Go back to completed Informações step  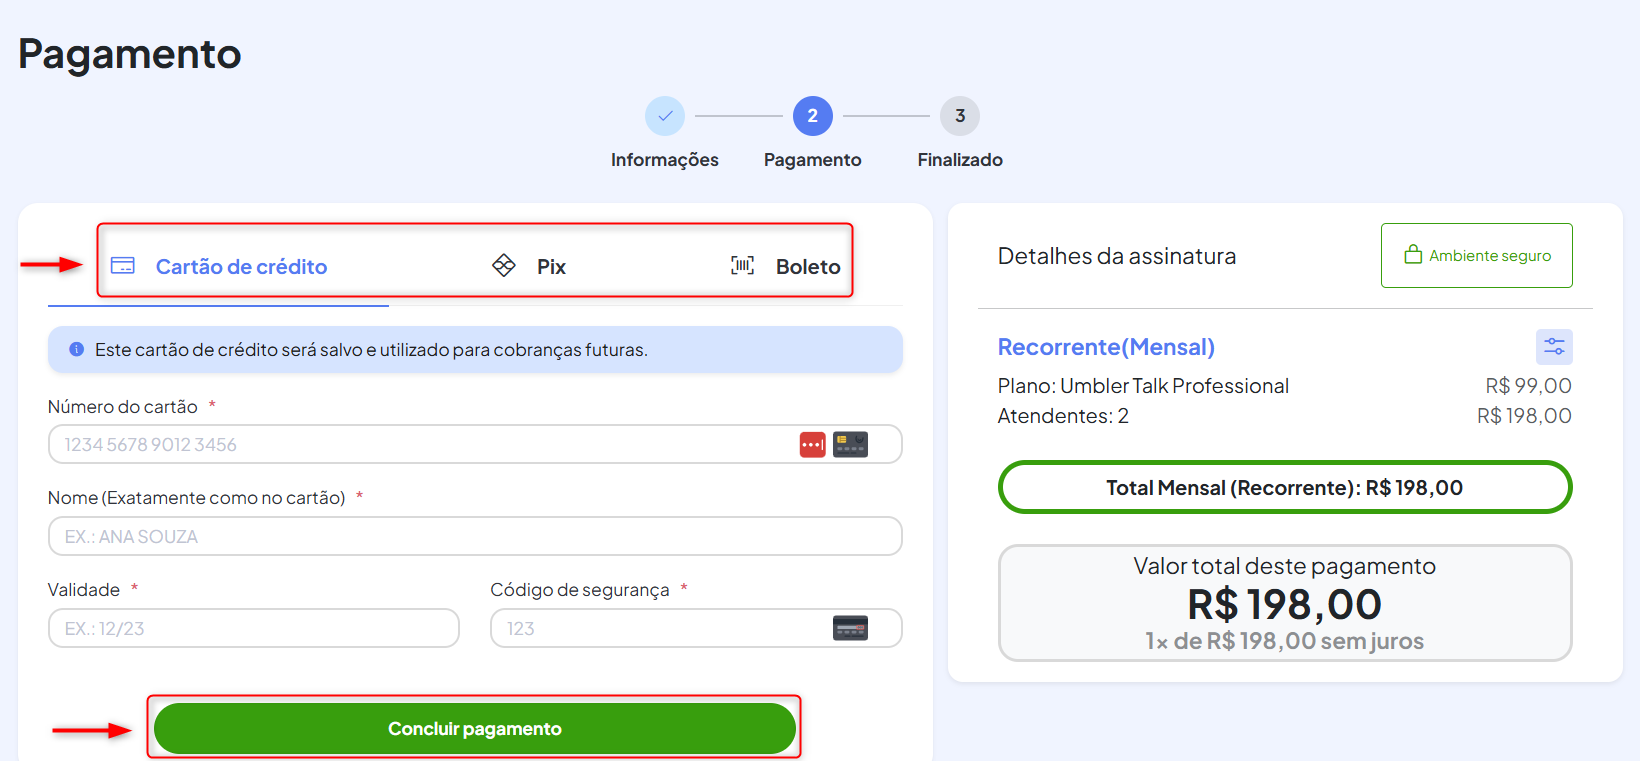pos(665,116)
